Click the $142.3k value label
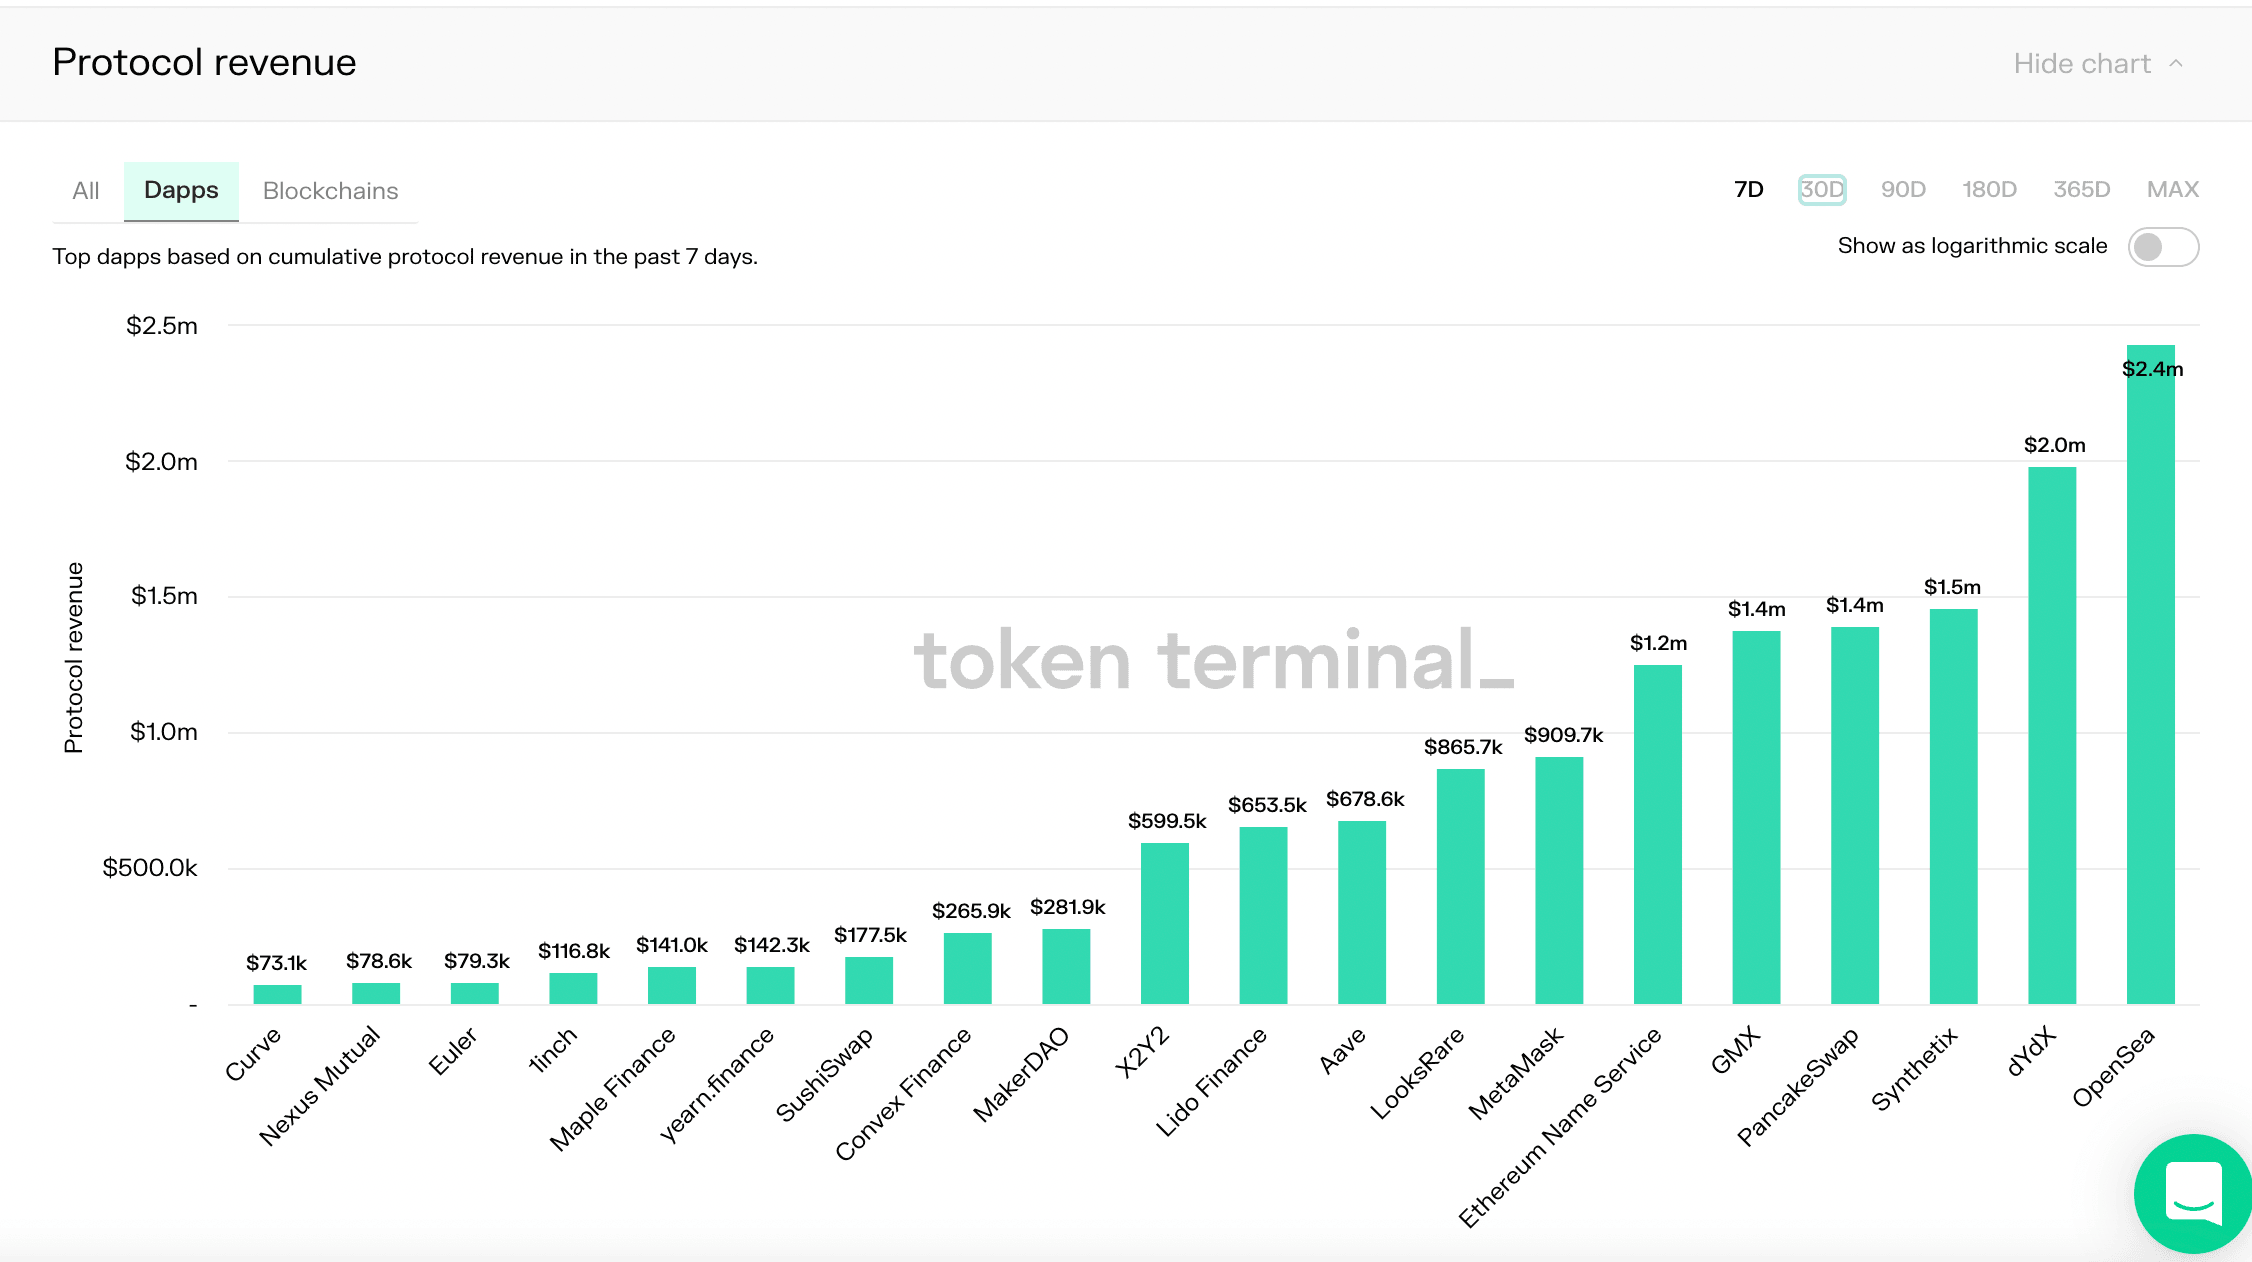Screen dimensions: 2252x1262 [x=771, y=945]
